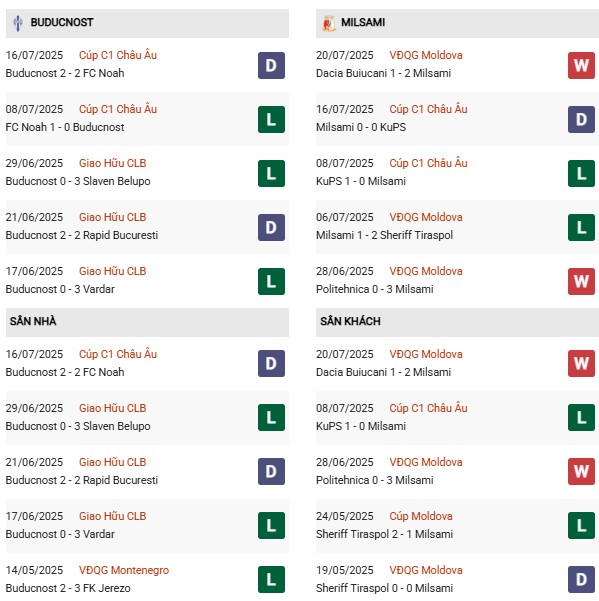Click the Milsami club logo icon
Viewport: 599px width, 601px height.
click(328, 23)
